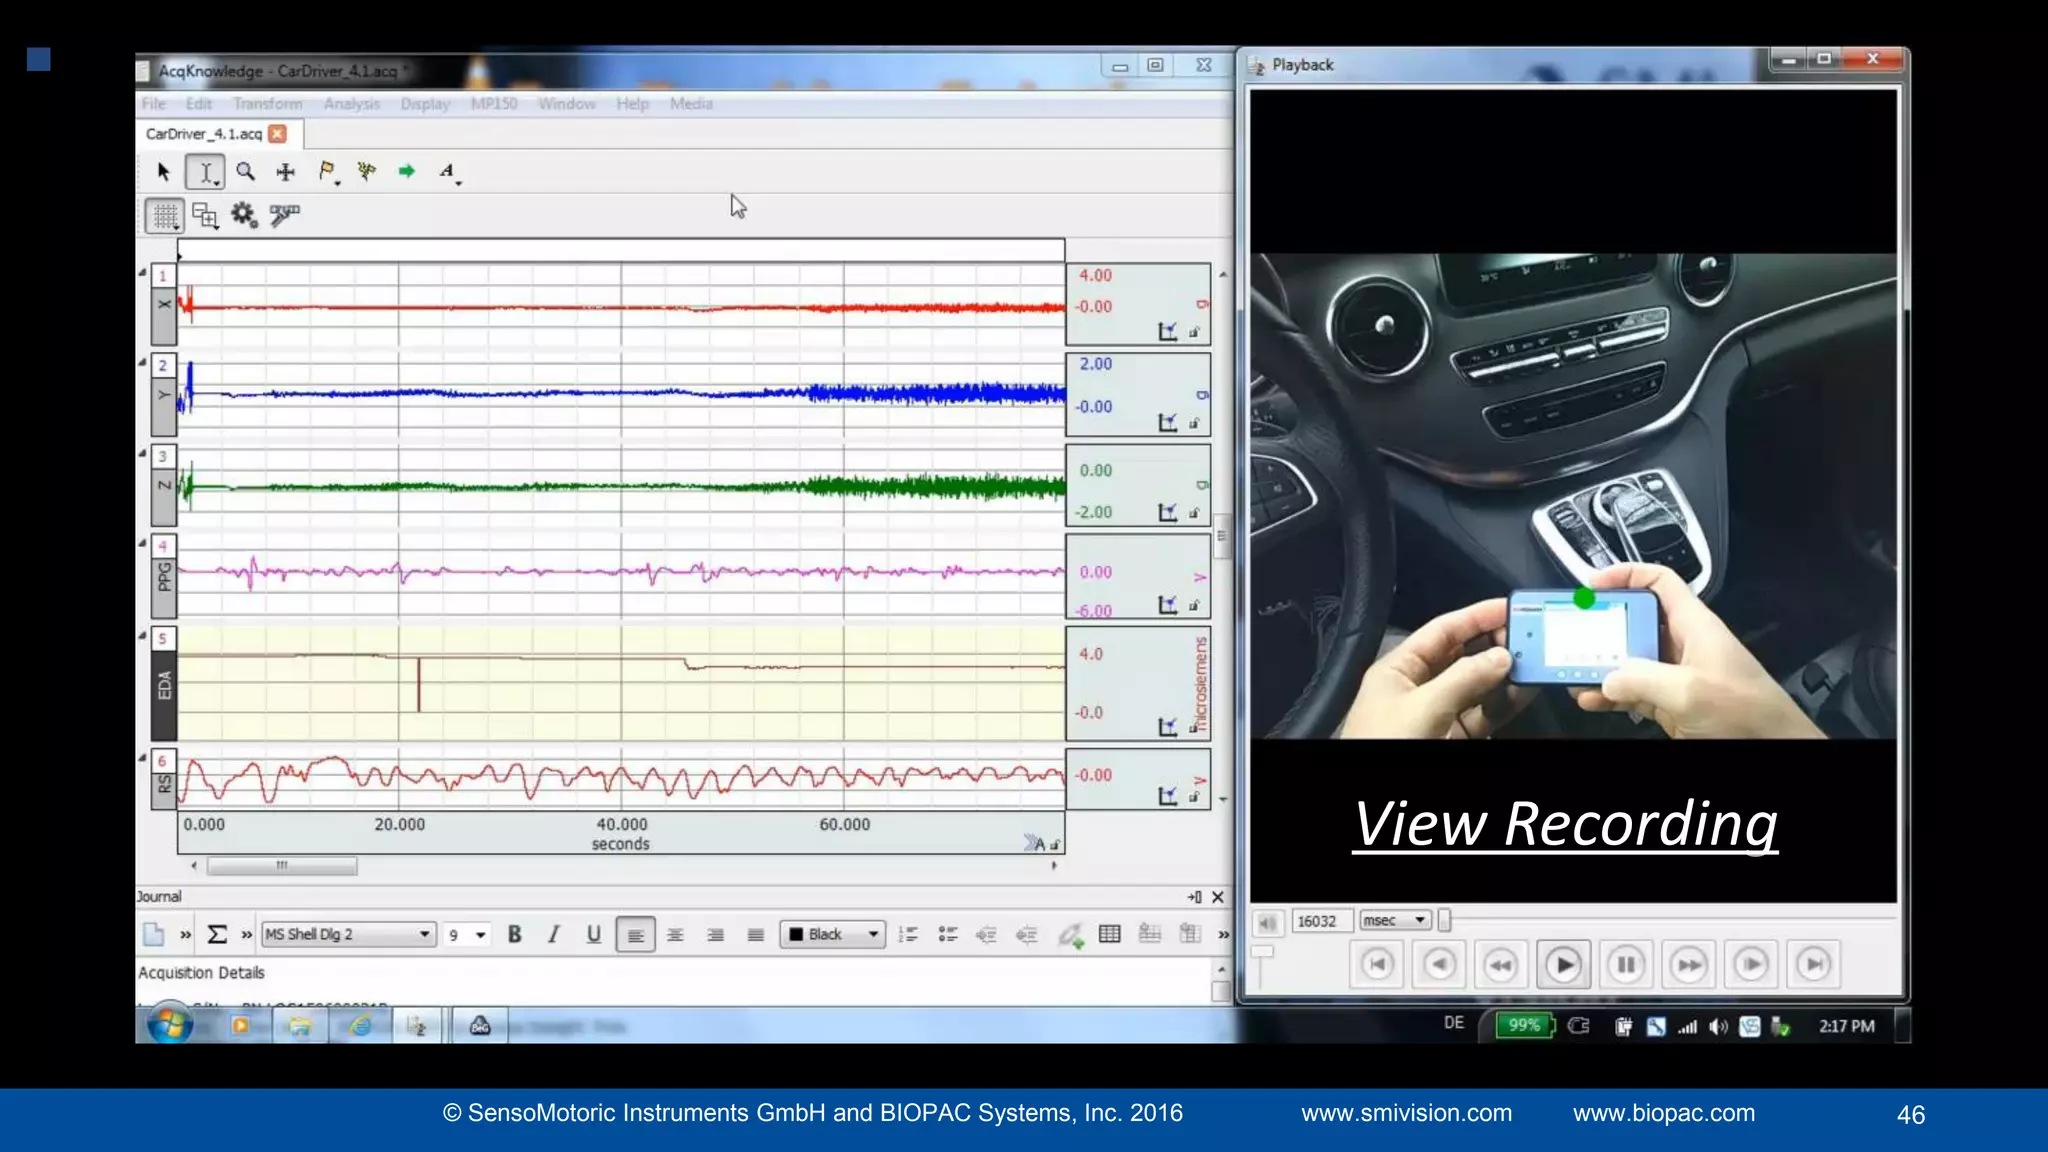Toggle channel 4 box
This screenshot has height=1152, width=2048.
tap(163, 546)
